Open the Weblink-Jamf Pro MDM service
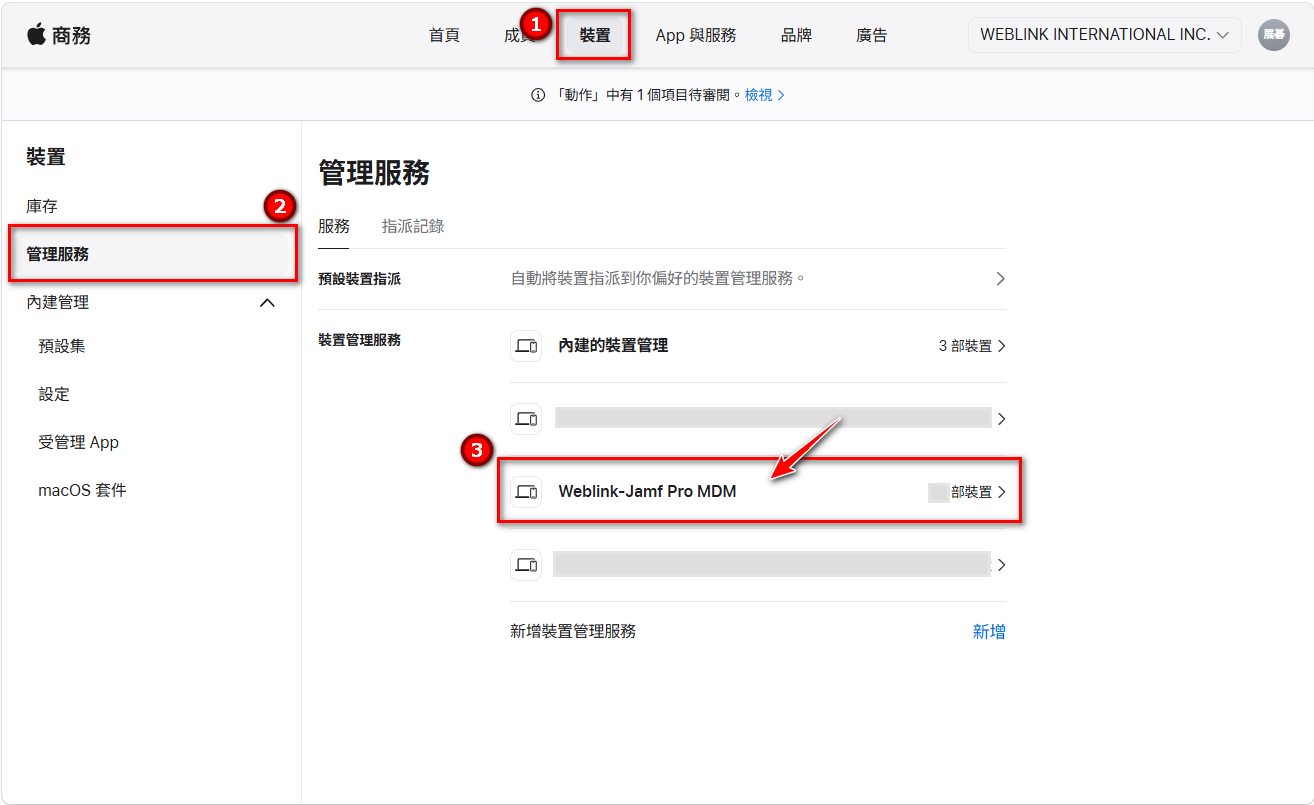Screen dimensions: 1314x805 pos(647,492)
